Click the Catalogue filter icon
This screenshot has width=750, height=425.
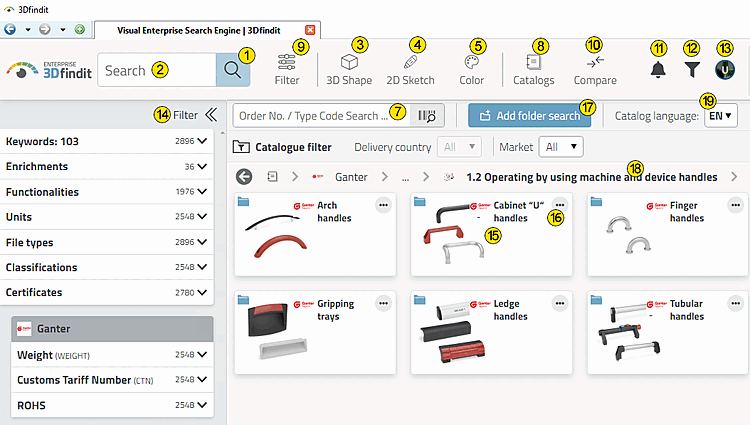pos(241,147)
